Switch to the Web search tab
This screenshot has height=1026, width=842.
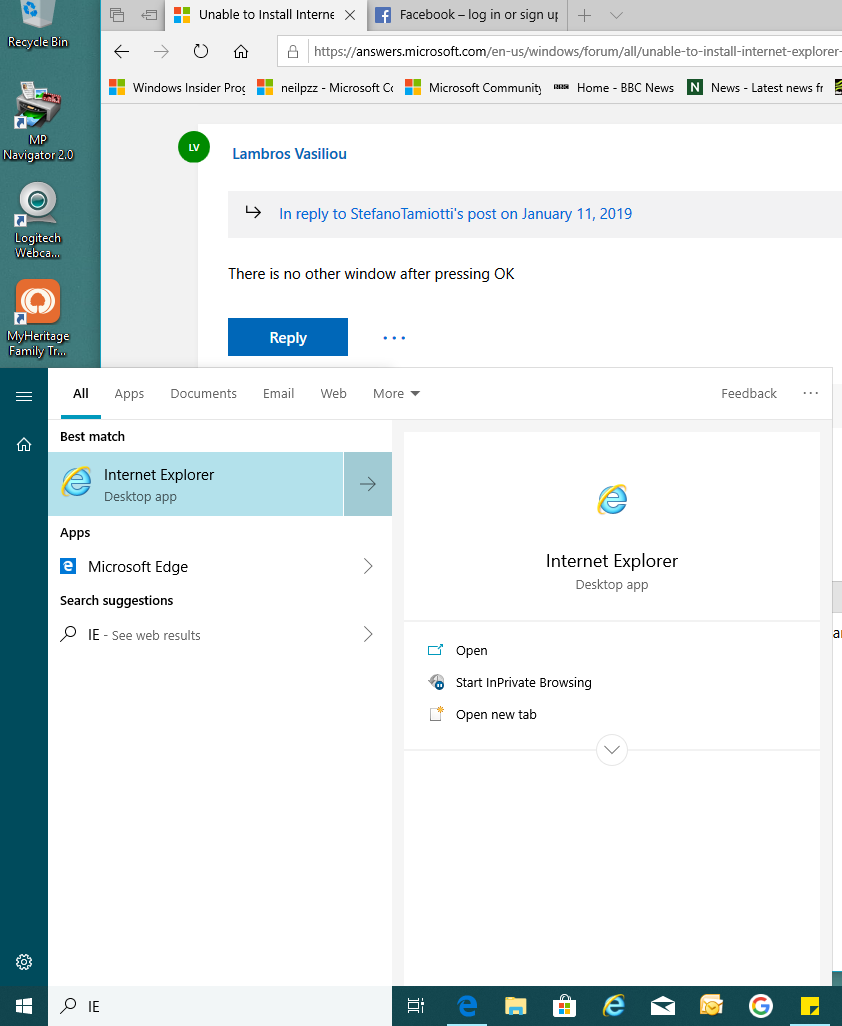tap(333, 393)
